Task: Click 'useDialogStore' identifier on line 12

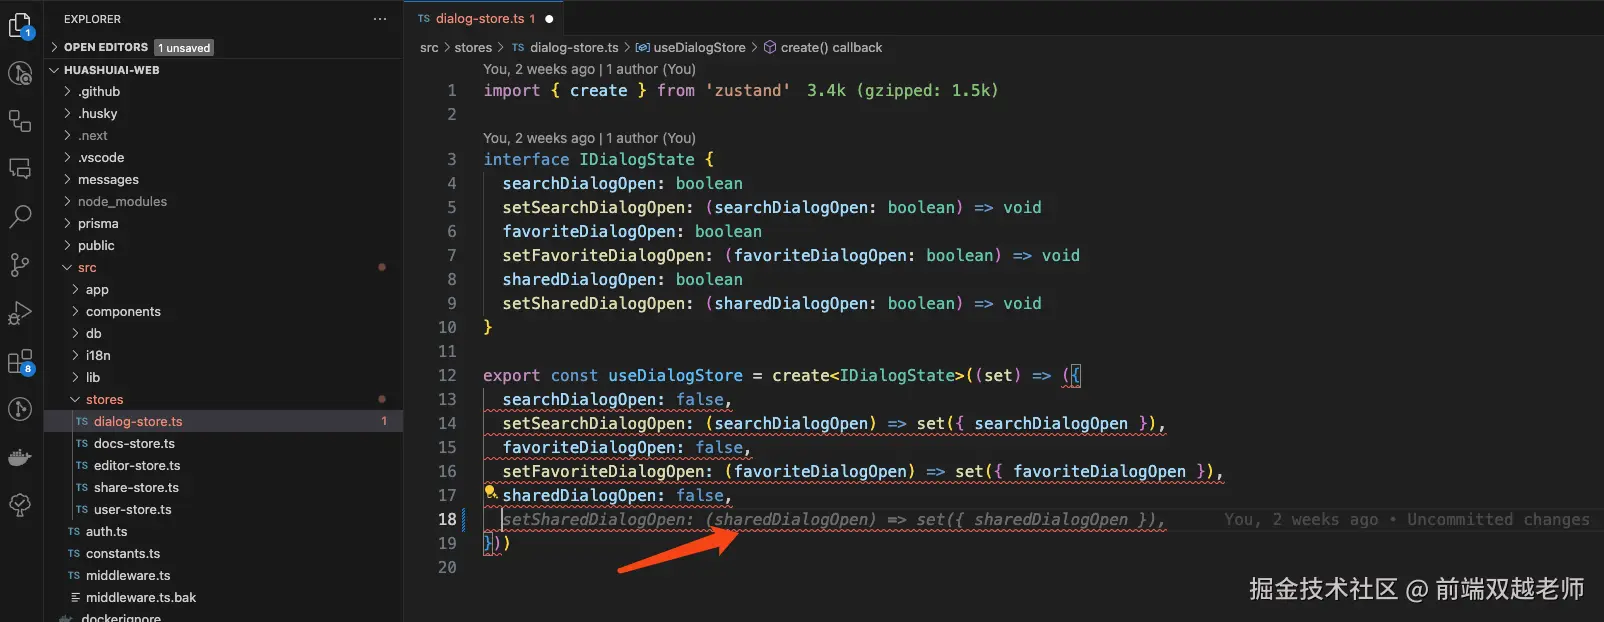Action: tap(675, 376)
